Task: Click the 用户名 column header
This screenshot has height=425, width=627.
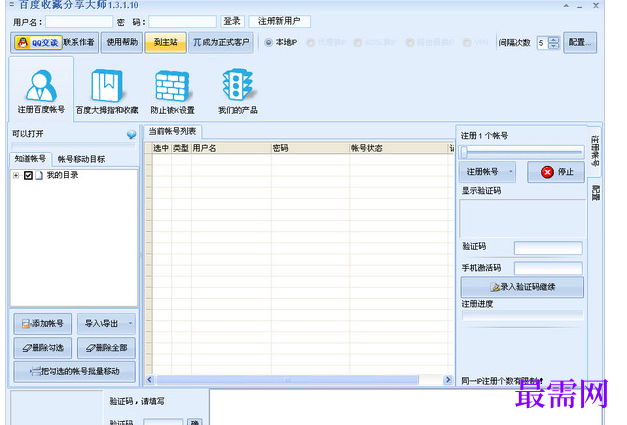Action: pyautogui.click(x=231, y=148)
